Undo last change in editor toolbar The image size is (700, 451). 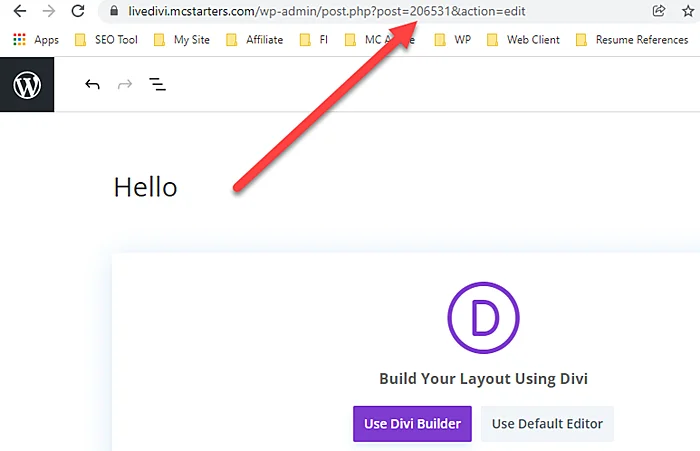(x=92, y=84)
